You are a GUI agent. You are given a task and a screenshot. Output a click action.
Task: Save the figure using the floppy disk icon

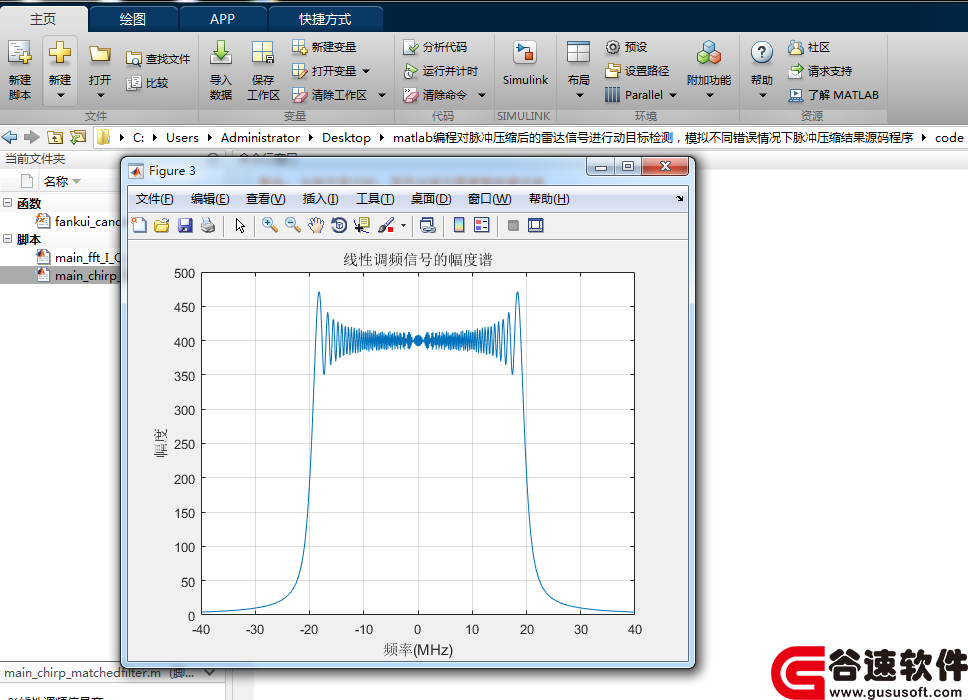point(185,225)
